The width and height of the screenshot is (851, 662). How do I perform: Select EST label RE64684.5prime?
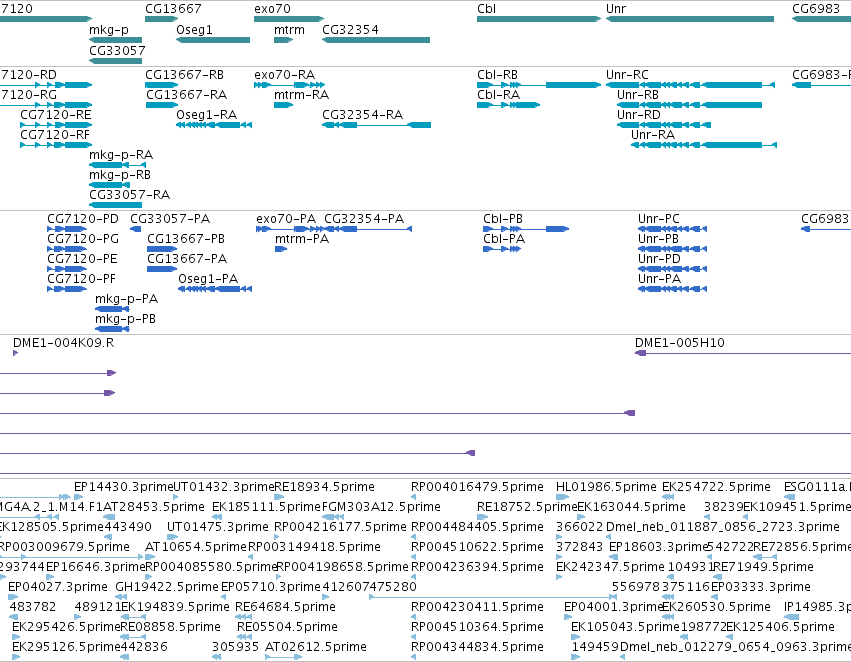tap(285, 607)
